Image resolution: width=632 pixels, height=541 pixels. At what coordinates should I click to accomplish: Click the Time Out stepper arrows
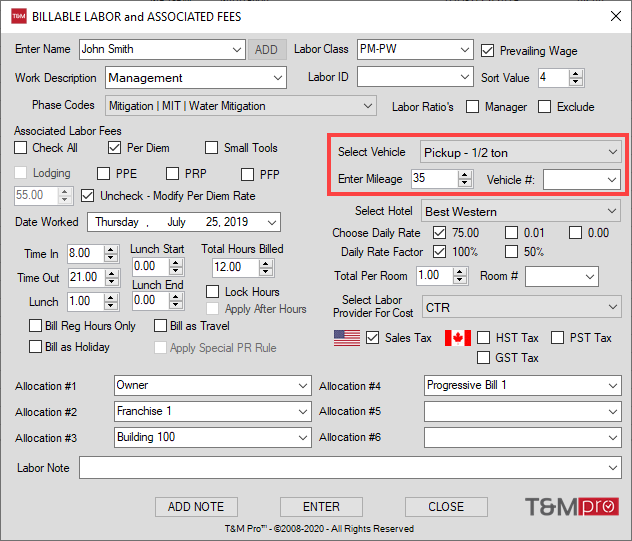pos(112,277)
